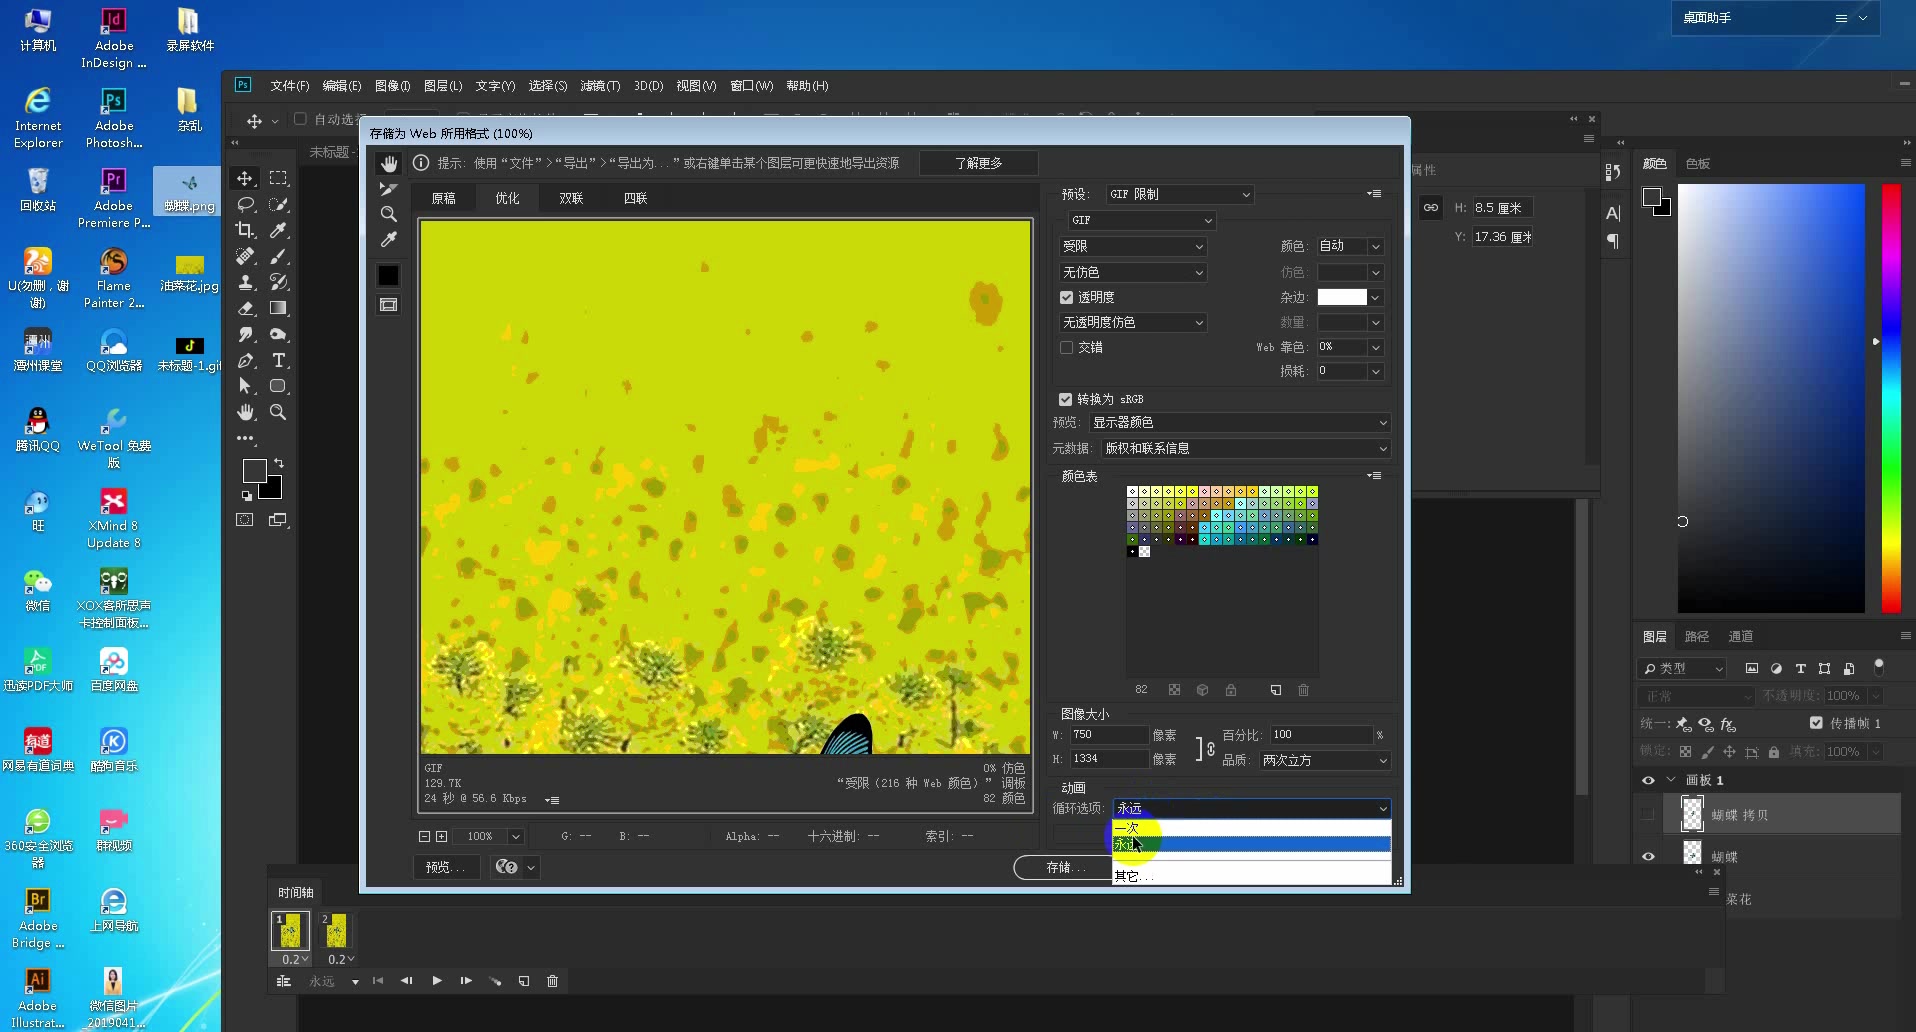Select the Sponge tool

tap(279, 334)
